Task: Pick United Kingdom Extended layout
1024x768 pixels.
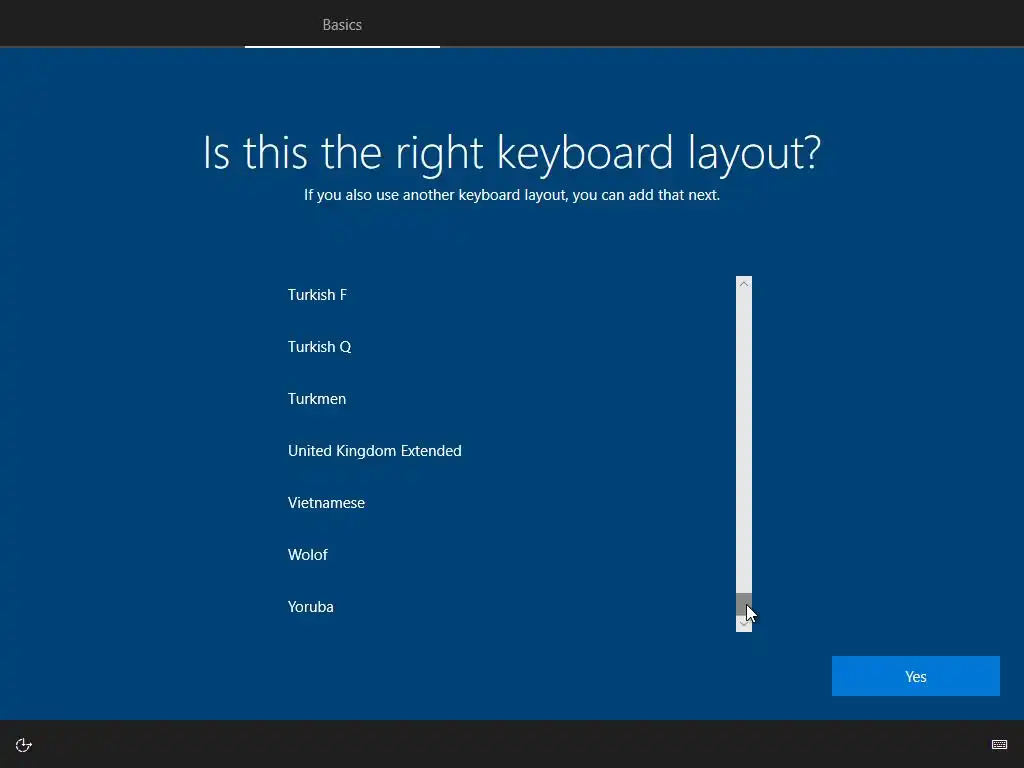Action: (x=511, y=451)
